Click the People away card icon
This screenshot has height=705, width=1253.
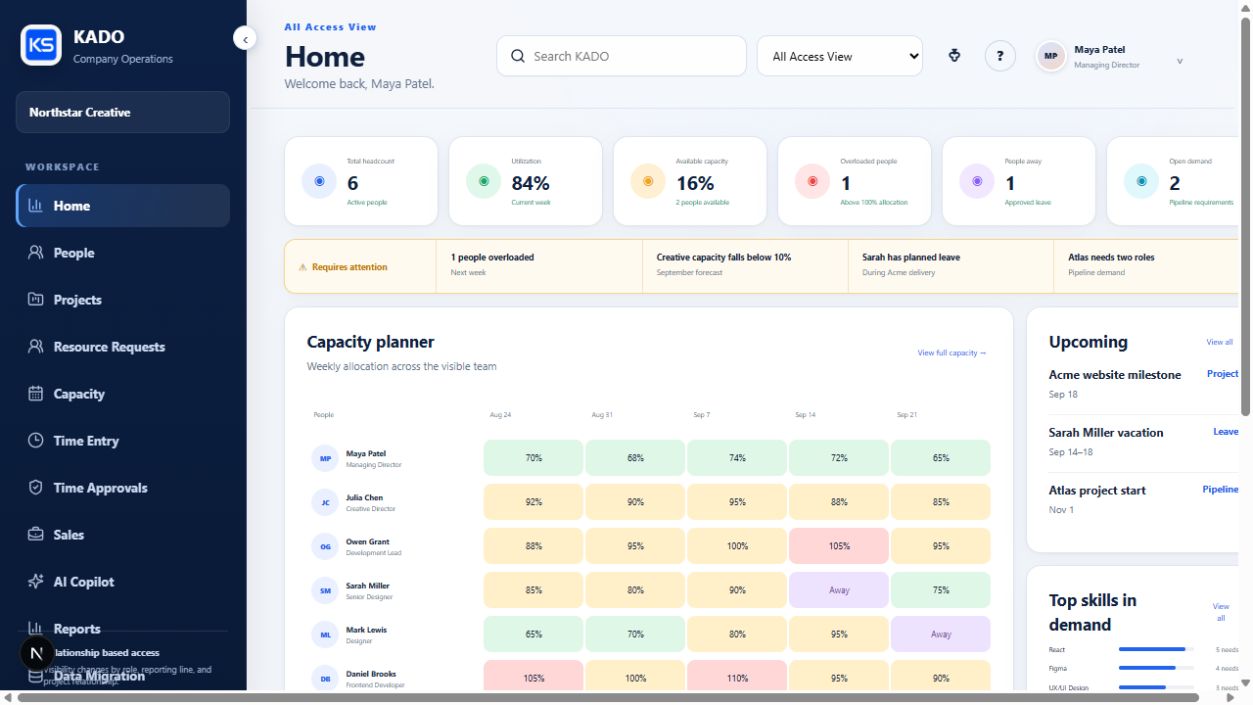click(977, 181)
